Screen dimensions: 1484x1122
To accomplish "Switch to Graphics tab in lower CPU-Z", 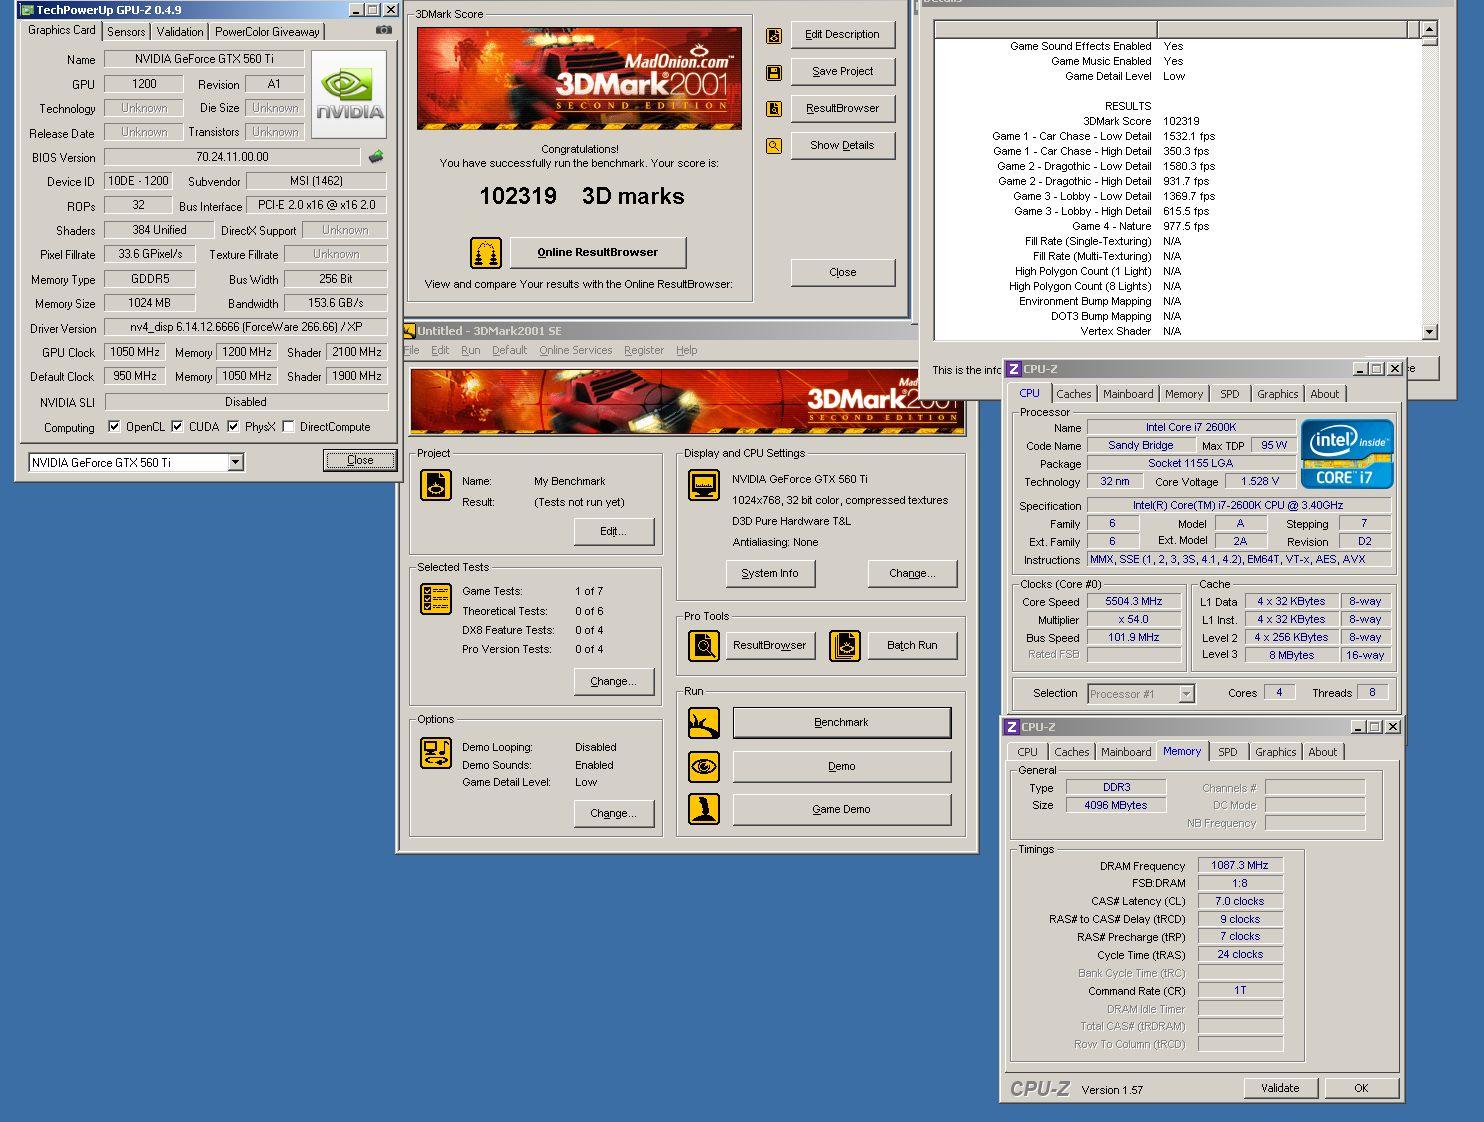I will 1275,752.
